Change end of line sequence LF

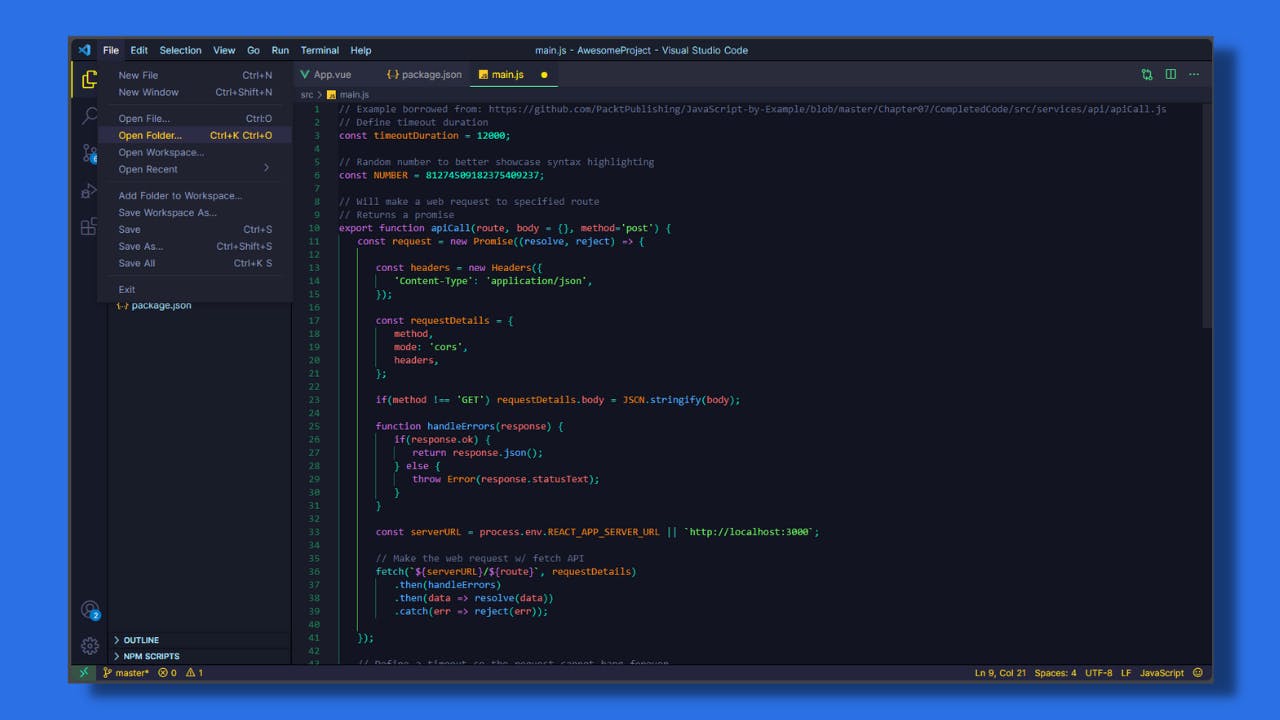[x=1126, y=673]
